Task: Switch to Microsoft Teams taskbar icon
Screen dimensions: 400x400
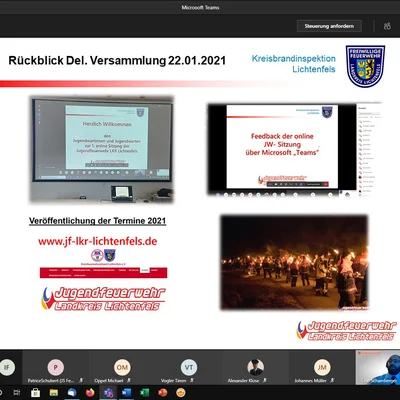Action: pos(108,393)
